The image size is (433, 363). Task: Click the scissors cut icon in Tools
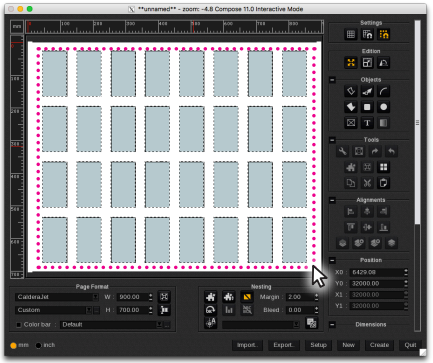pyautogui.click(x=367, y=183)
